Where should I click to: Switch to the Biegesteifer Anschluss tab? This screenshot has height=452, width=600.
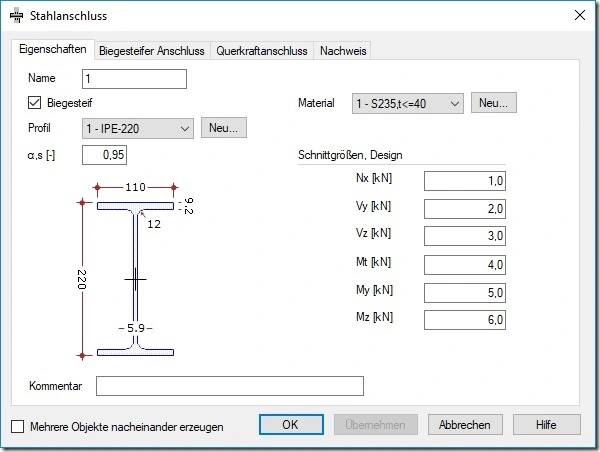152,51
